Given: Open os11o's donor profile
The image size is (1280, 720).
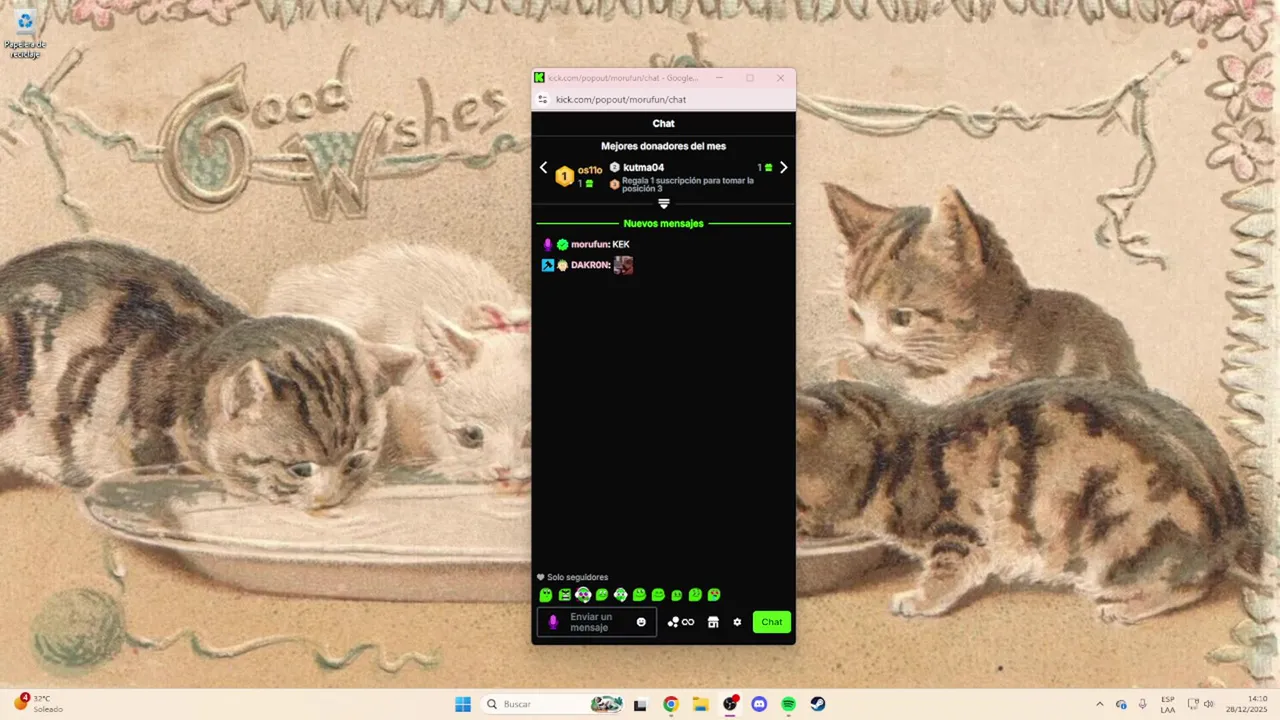Looking at the screenshot, I should [x=590, y=170].
